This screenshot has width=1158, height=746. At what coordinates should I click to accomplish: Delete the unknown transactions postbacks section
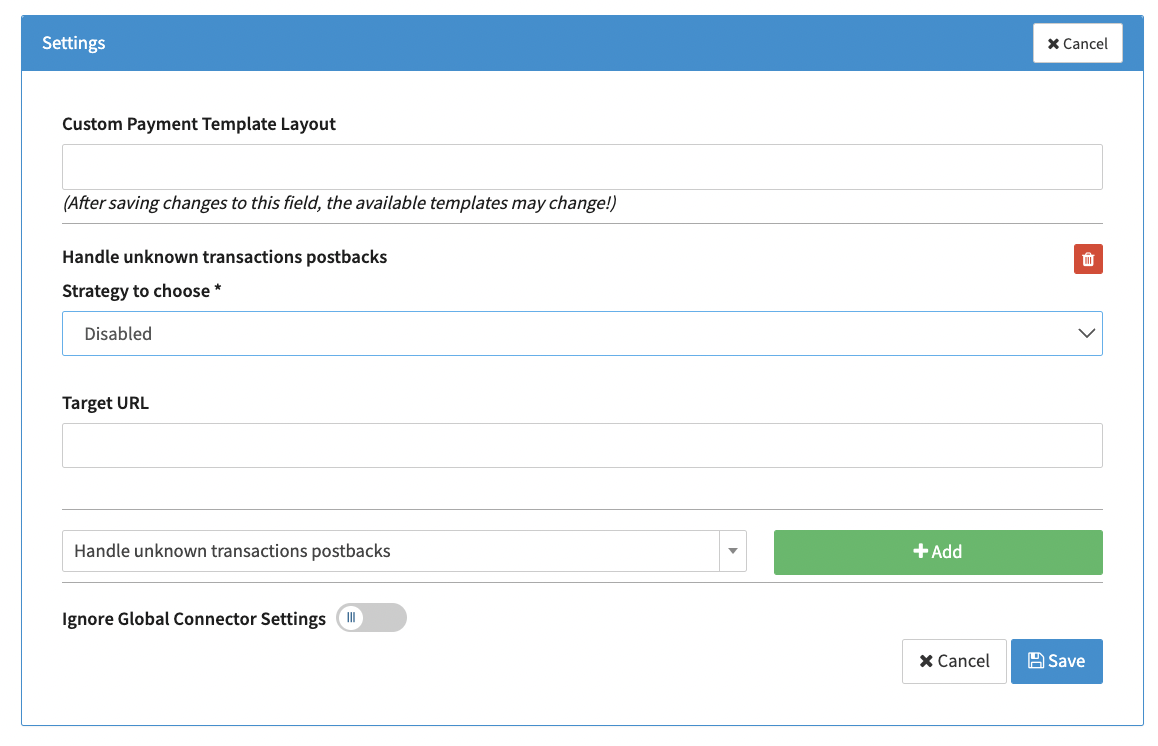click(1088, 260)
